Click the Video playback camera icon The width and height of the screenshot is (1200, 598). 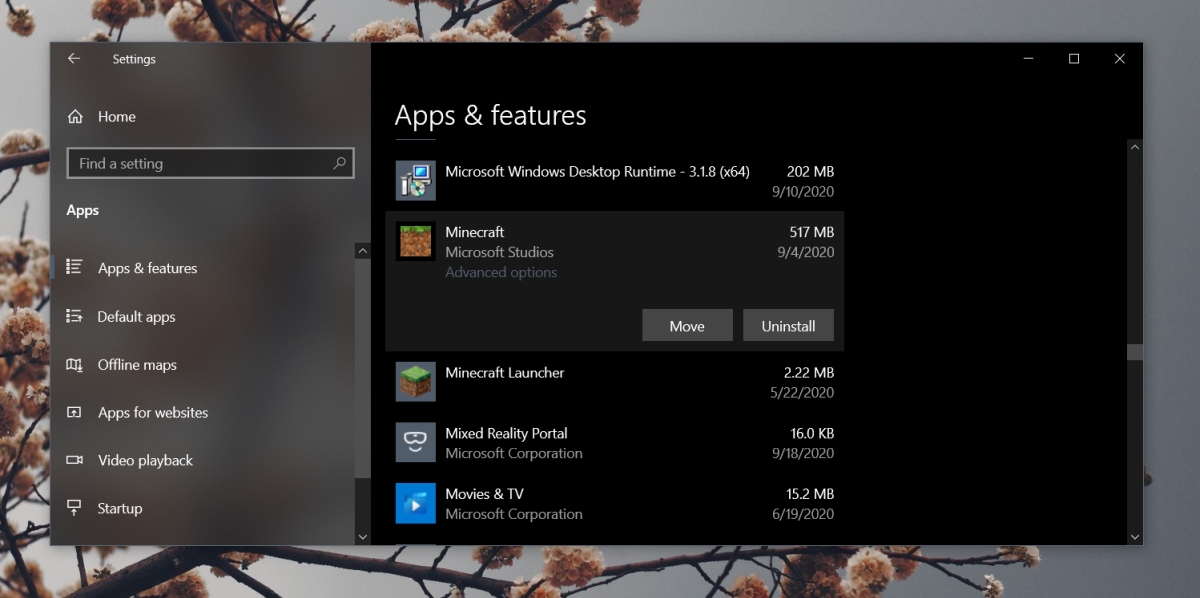tap(74, 460)
